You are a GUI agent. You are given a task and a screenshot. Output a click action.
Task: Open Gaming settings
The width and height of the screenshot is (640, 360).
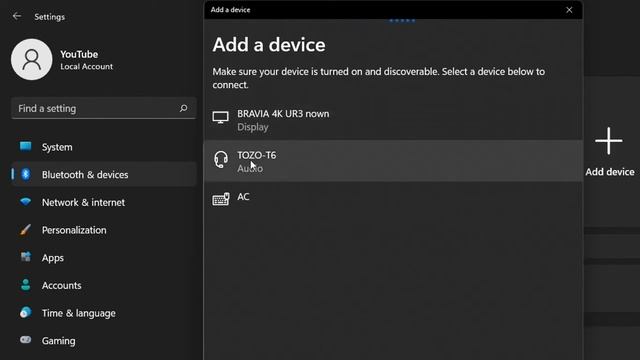(104, 341)
